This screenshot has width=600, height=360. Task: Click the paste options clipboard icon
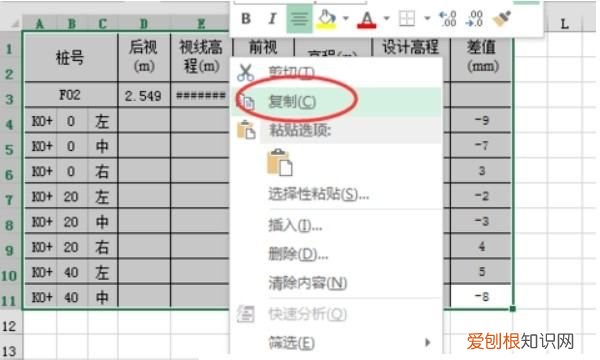pyautogui.click(x=246, y=130)
